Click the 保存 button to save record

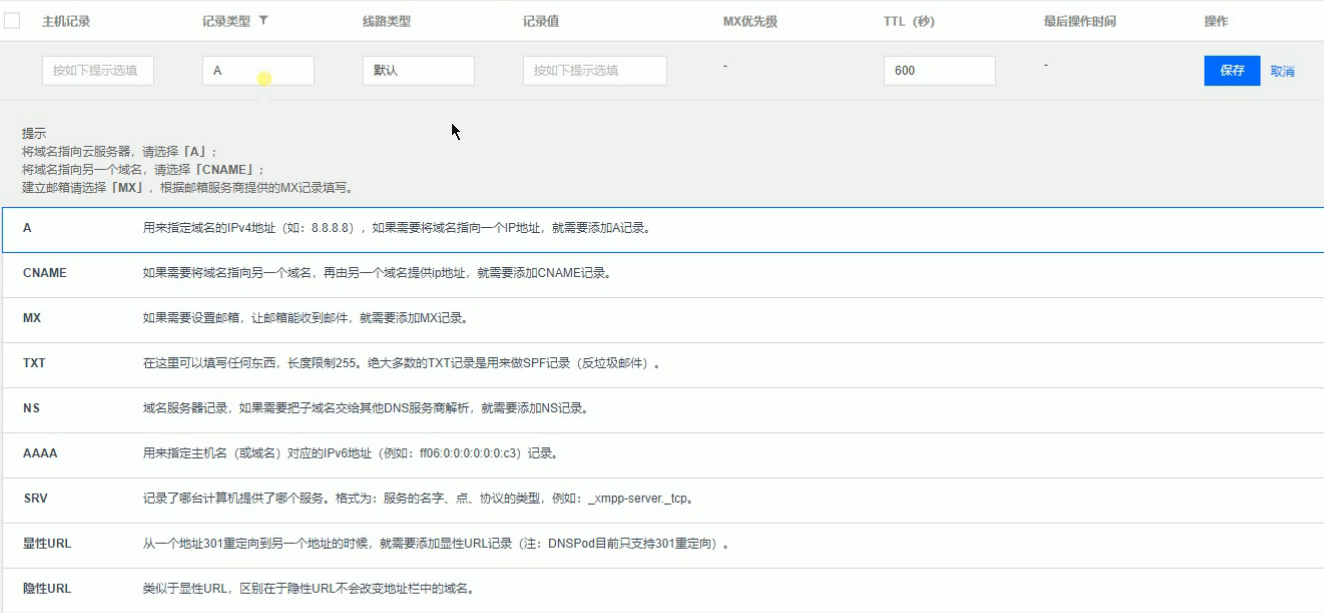[1231, 70]
